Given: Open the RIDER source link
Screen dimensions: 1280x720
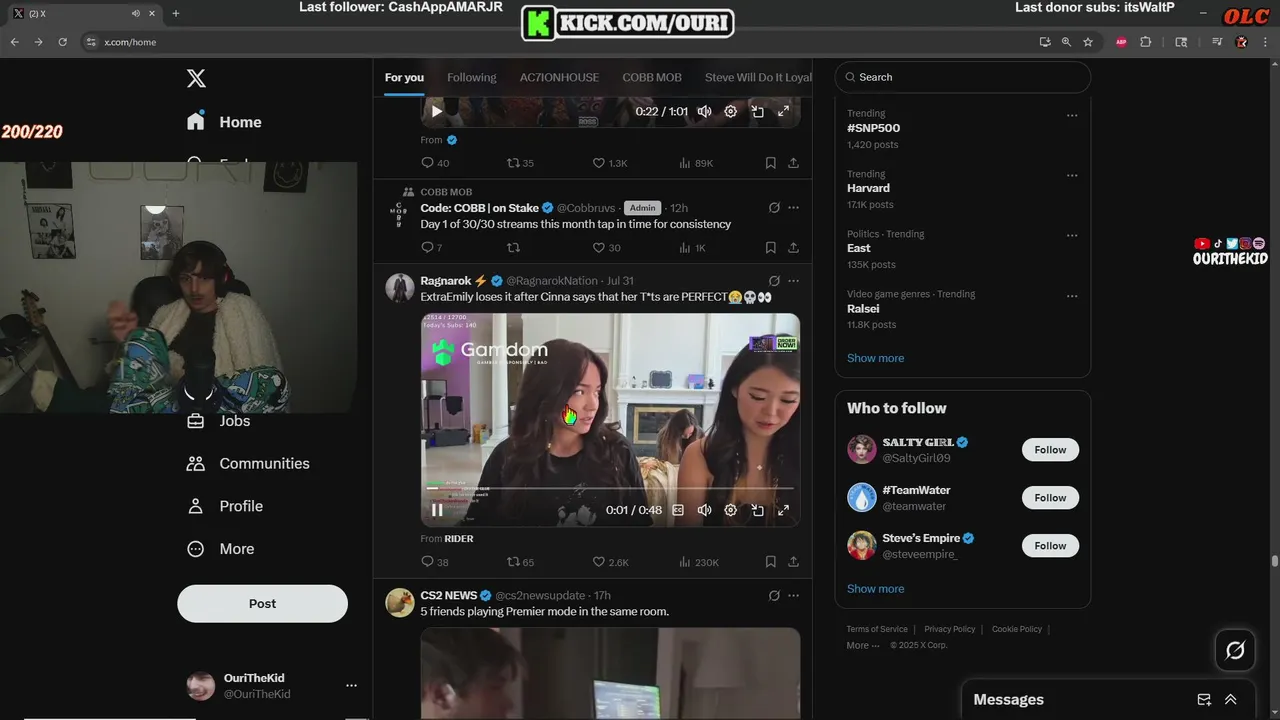Looking at the screenshot, I should coord(459,538).
